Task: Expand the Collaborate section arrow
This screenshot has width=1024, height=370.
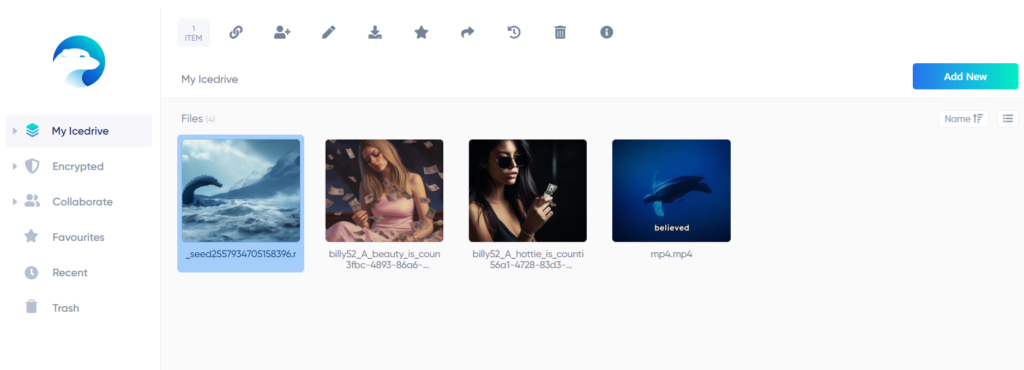Action: pos(15,202)
